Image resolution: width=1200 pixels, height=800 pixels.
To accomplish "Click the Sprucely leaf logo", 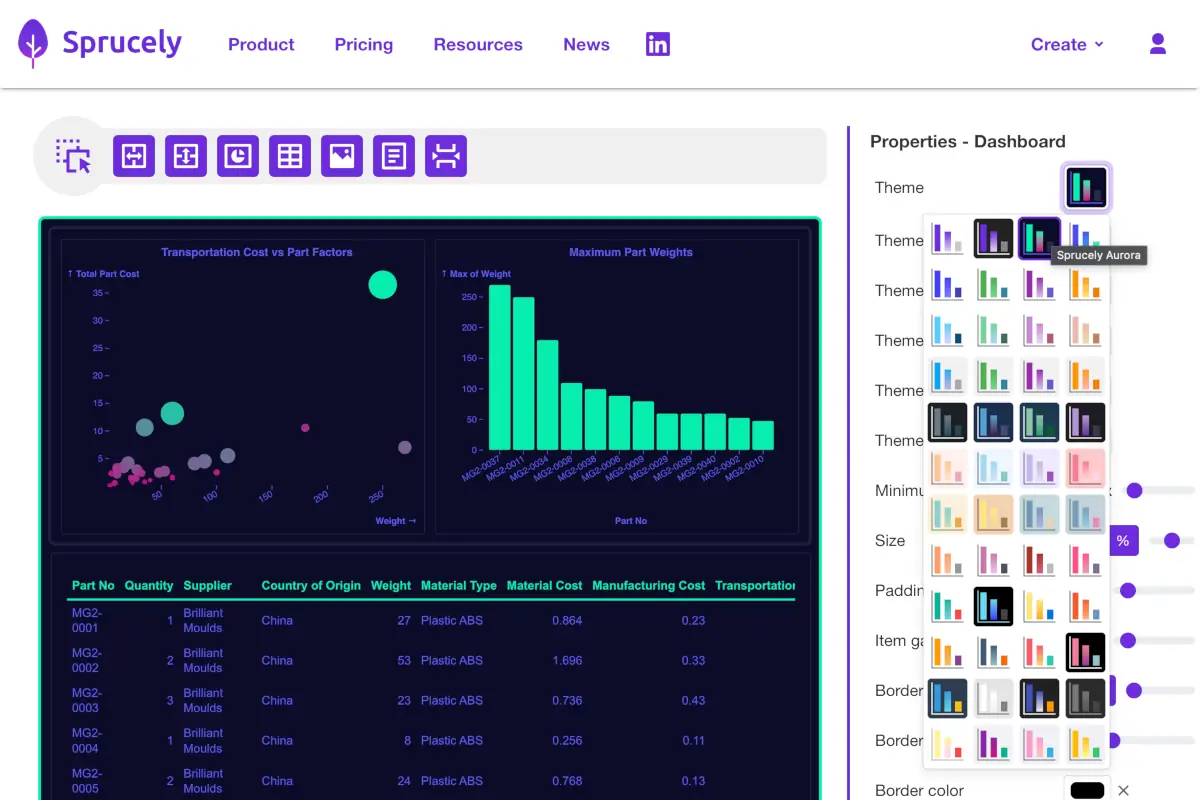I will coord(33,44).
